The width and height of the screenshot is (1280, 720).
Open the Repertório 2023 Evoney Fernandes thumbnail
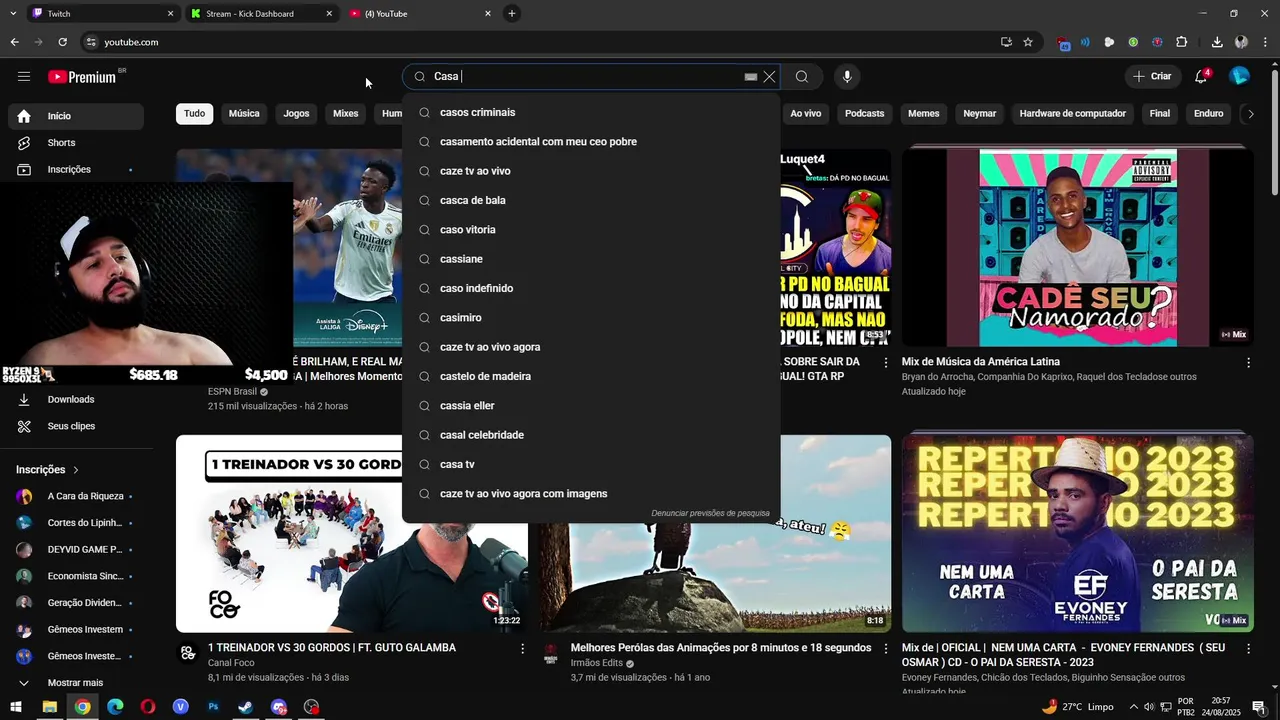1077,533
